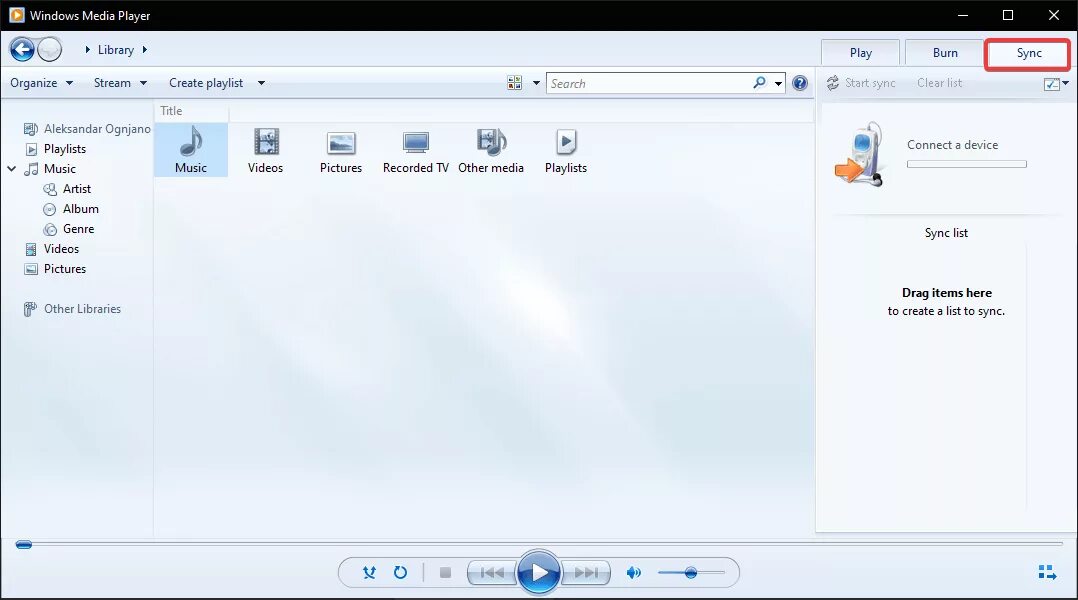Click Create playlist

(x=206, y=82)
